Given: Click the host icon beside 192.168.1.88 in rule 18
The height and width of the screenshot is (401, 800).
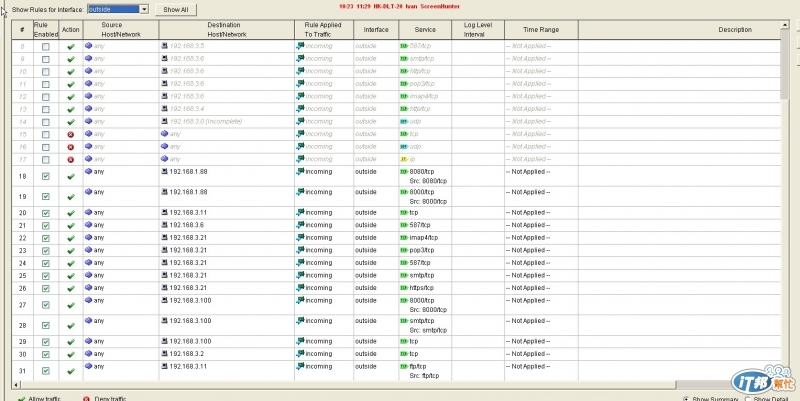Looking at the screenshot, I should [164, 171].
